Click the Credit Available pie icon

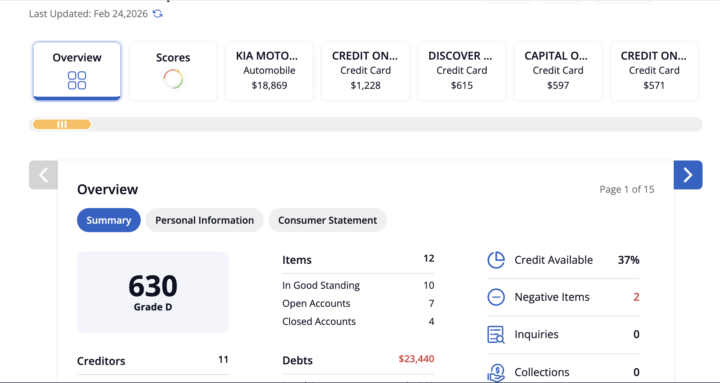(496, 260)
